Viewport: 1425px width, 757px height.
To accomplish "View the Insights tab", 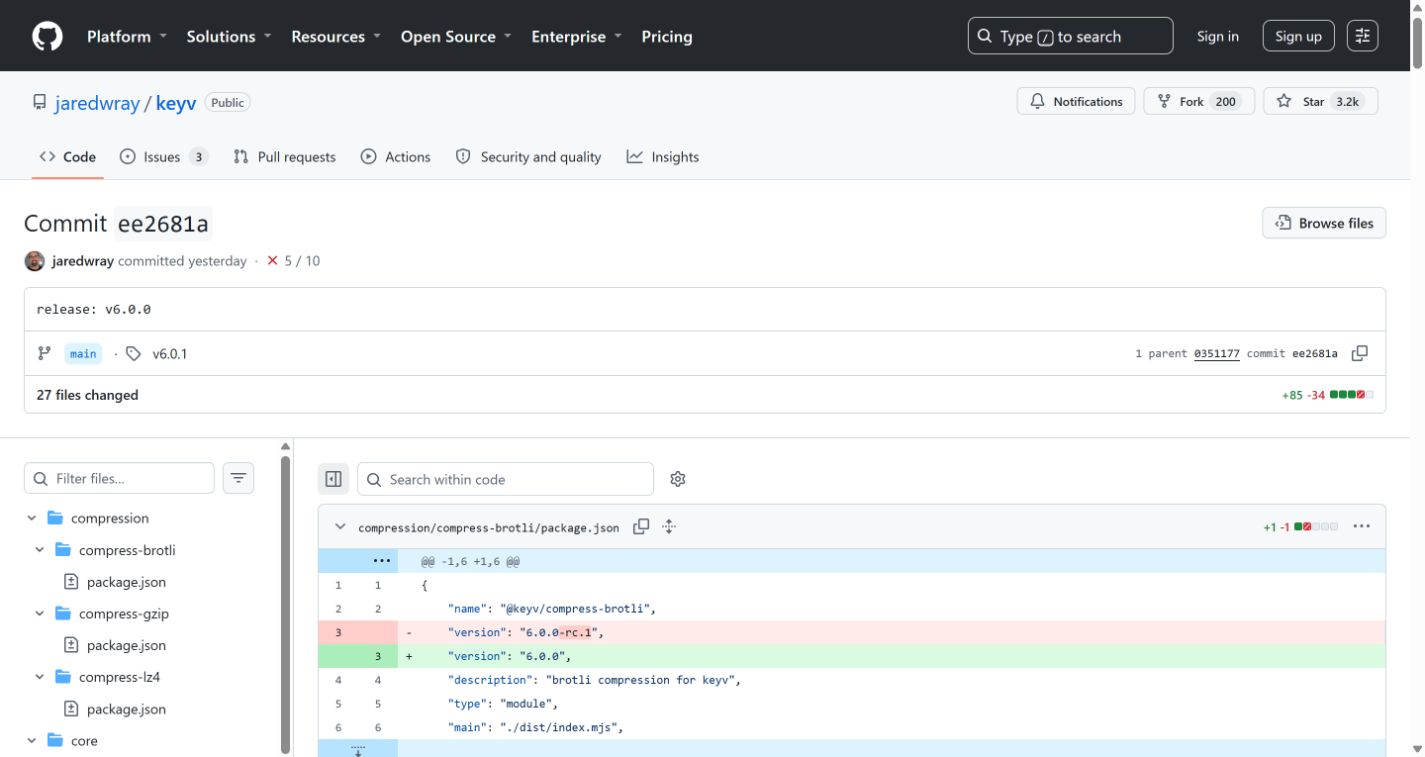I will click(663, 157).
